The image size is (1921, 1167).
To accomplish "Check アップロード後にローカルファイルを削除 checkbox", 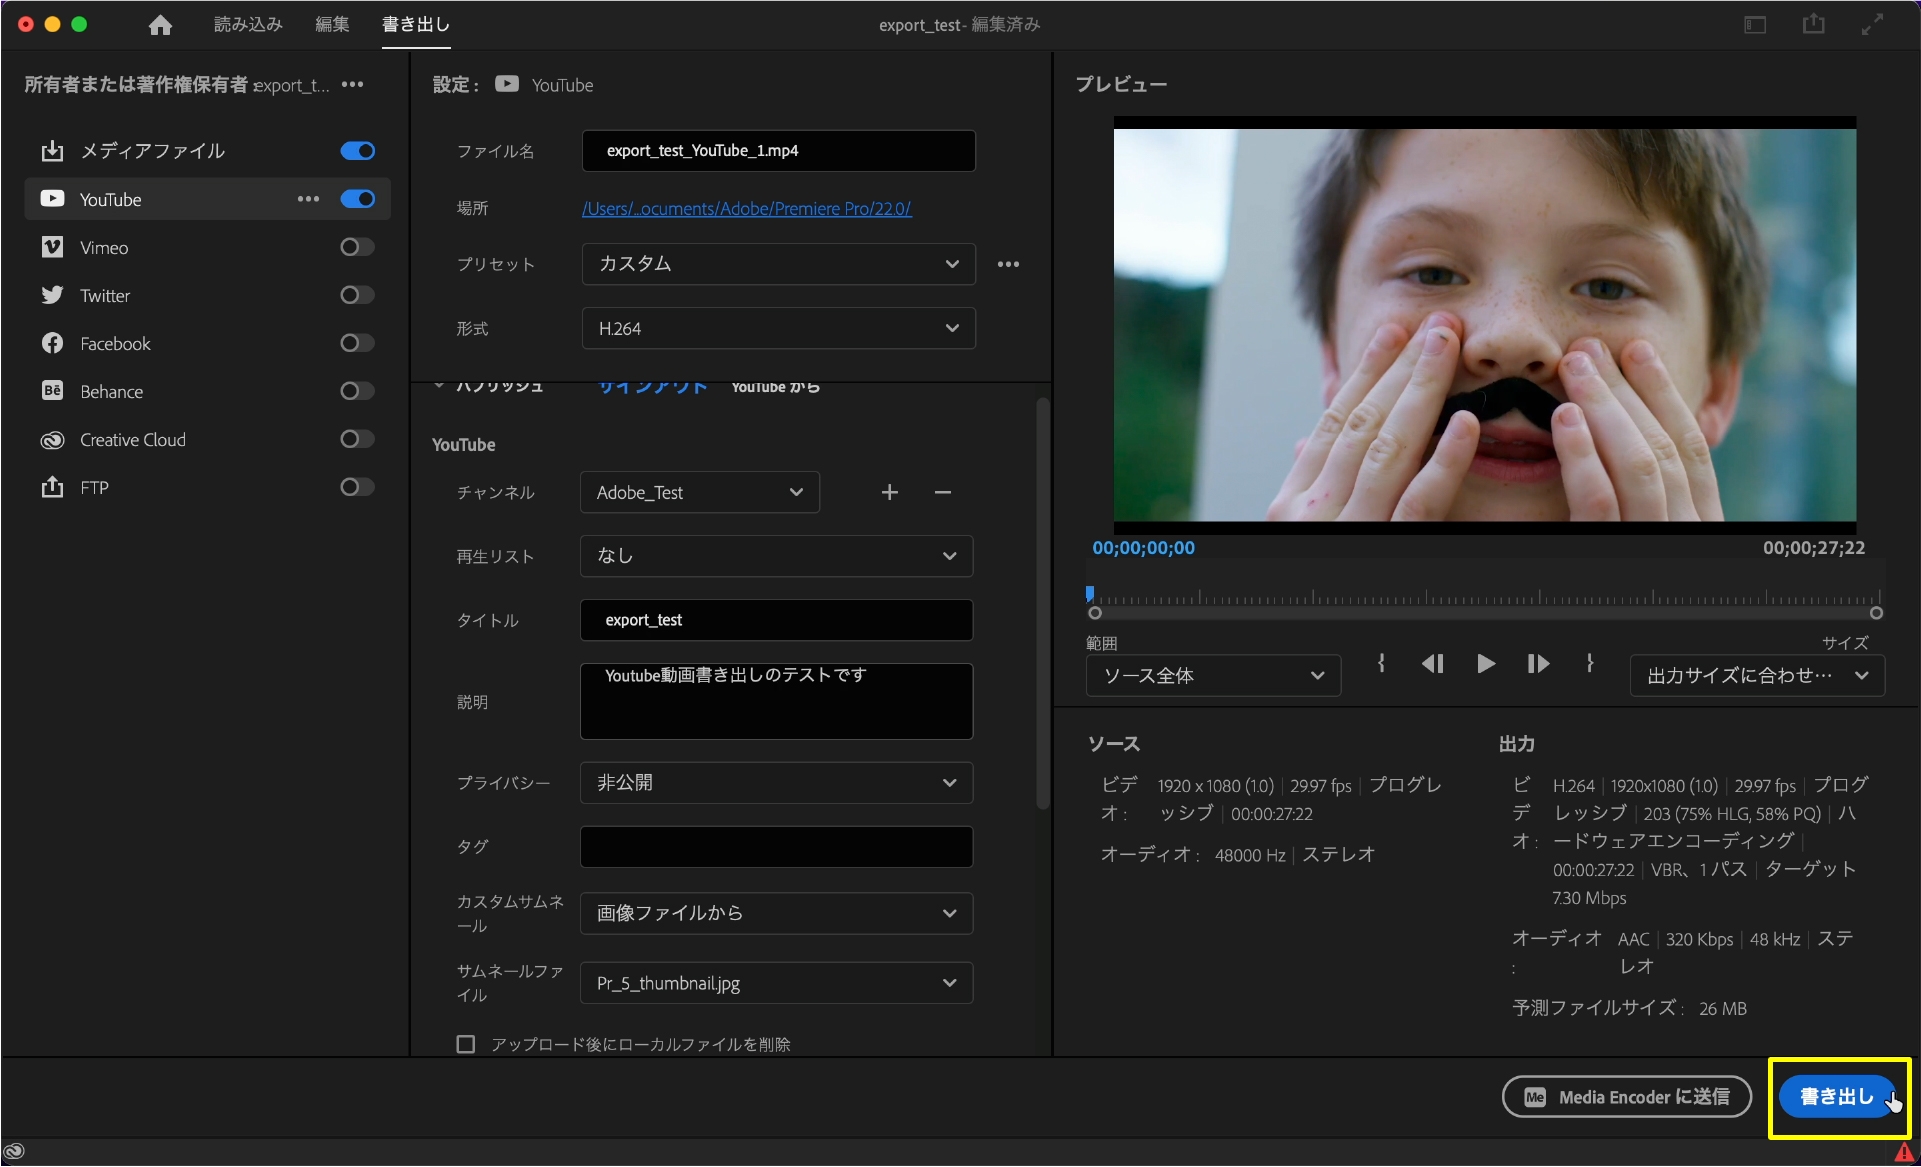I will coord(466,1044).
